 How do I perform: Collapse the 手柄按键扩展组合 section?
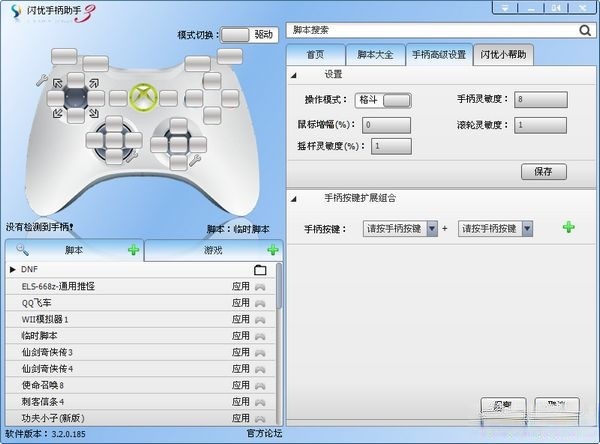pos(293,199)
